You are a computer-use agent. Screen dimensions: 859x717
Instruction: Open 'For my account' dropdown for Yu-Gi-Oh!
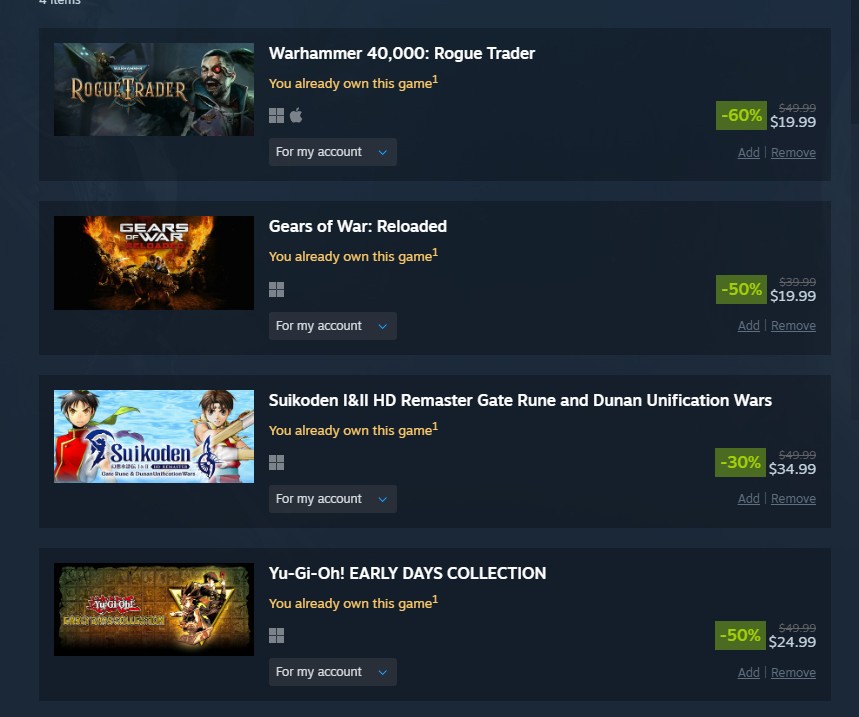tap(333, 672)
